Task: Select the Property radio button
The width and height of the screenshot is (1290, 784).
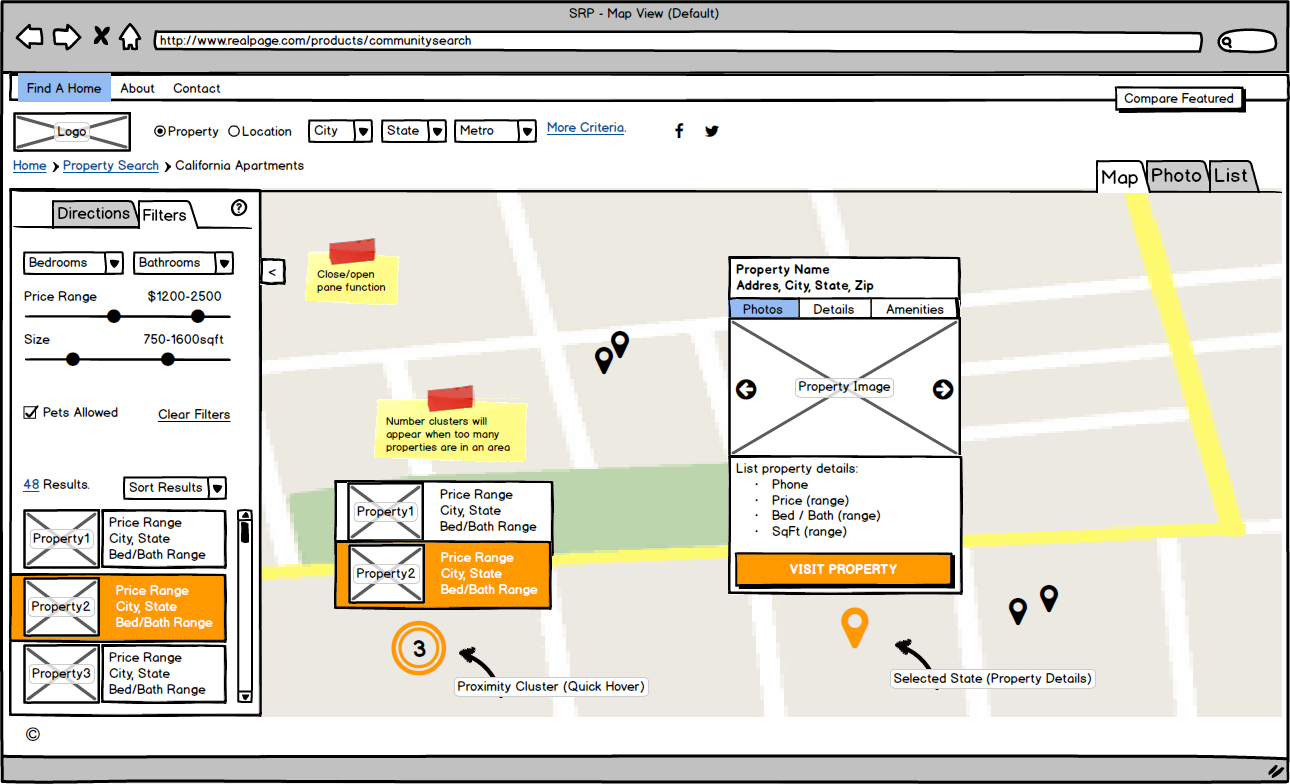Action: (159, 131)
